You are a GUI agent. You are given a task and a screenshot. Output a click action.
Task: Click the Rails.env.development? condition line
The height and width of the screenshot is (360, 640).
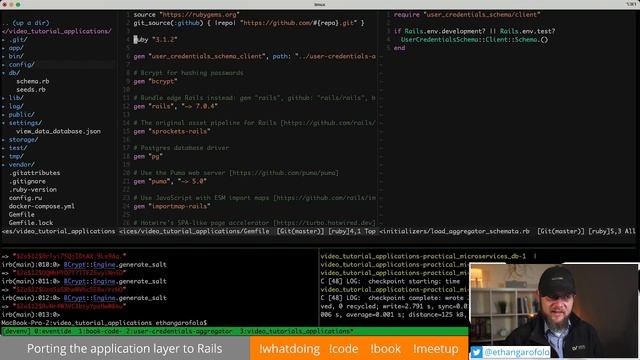pos(474,31)
